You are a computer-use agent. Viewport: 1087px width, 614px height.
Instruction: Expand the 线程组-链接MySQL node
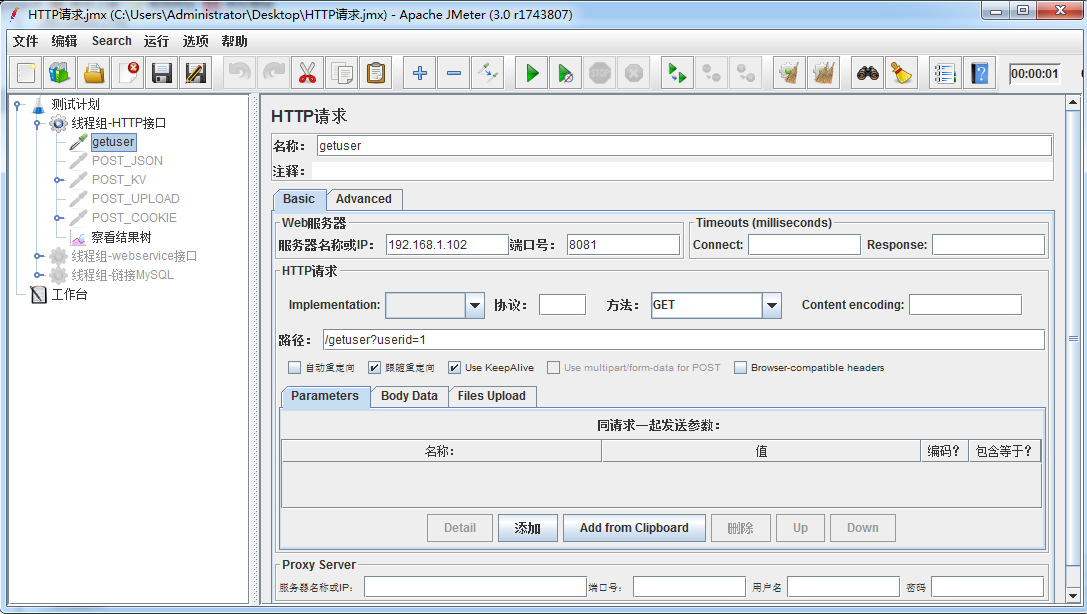click(x=38, y=275)
